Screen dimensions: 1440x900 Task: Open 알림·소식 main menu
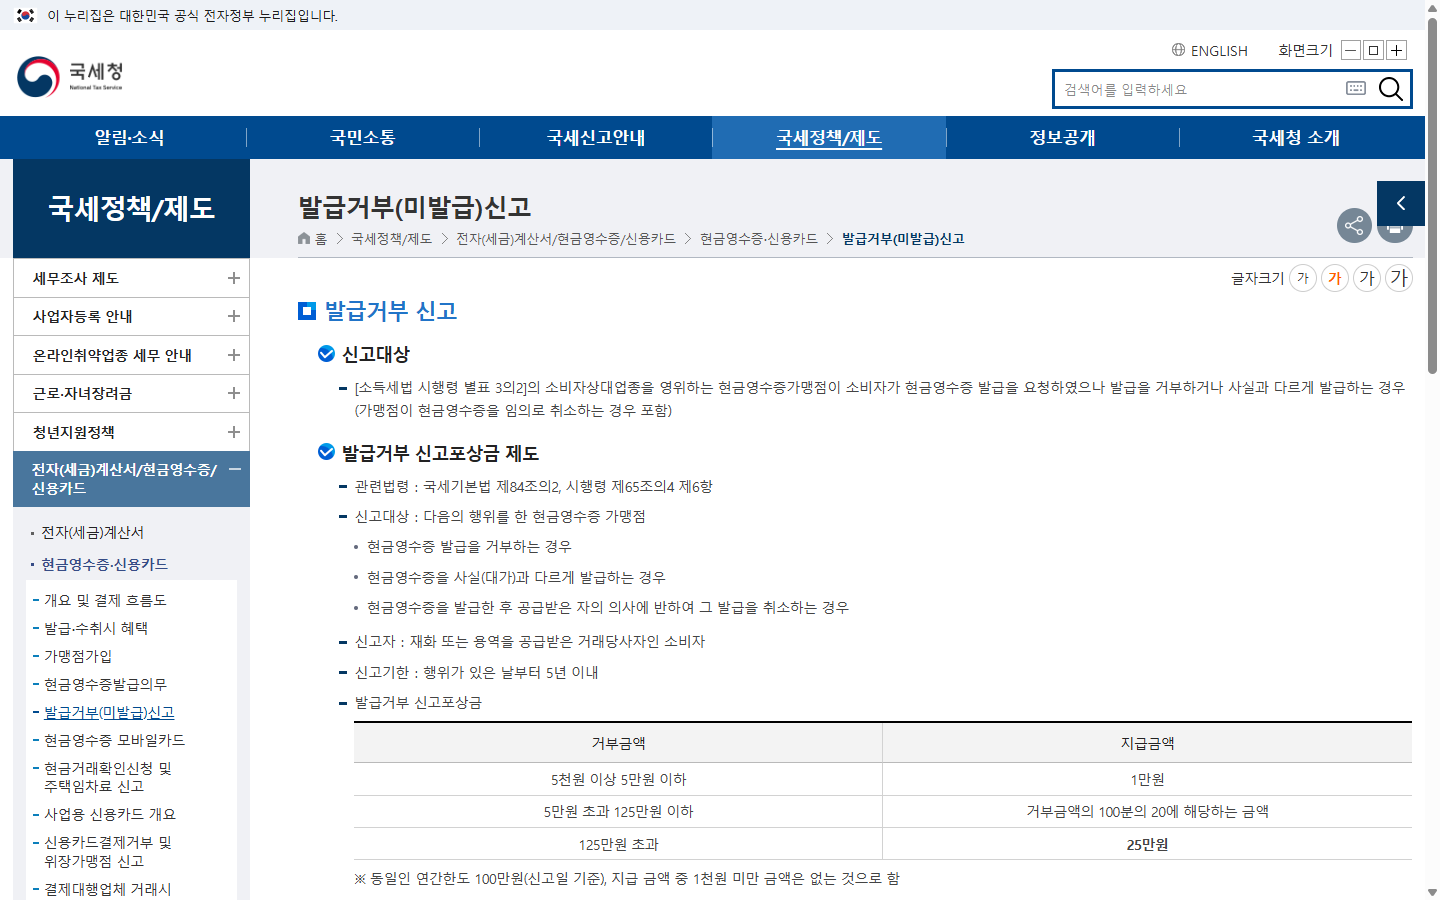(x=130, y=137)
